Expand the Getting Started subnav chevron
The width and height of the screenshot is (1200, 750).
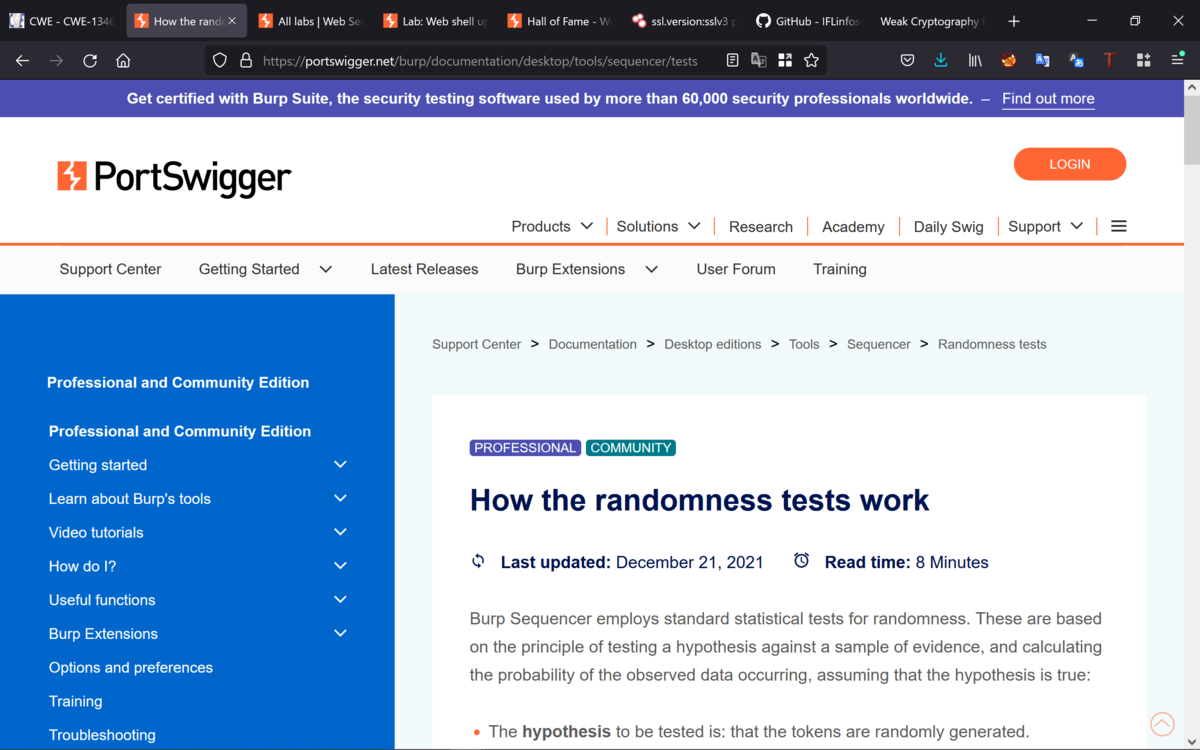coord(325,269)
